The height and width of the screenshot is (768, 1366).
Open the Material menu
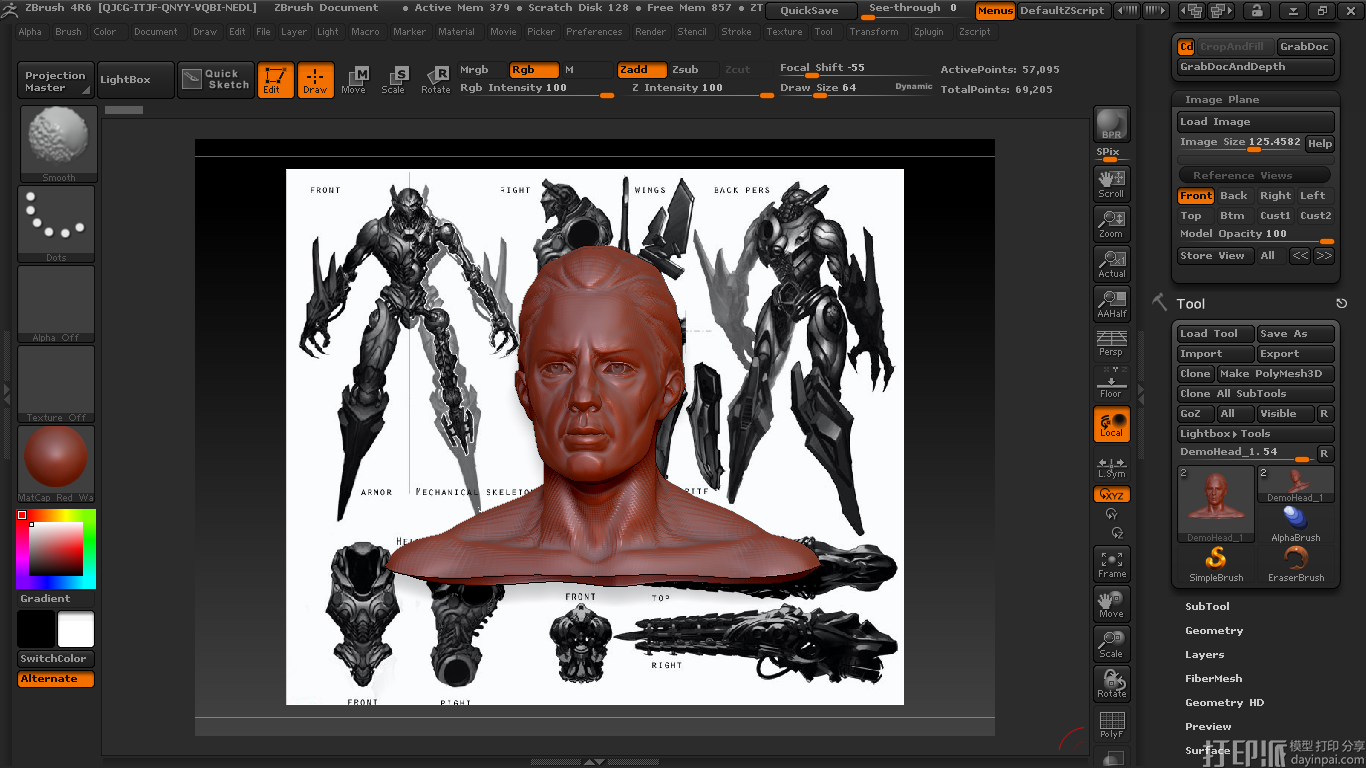point(456,32)
